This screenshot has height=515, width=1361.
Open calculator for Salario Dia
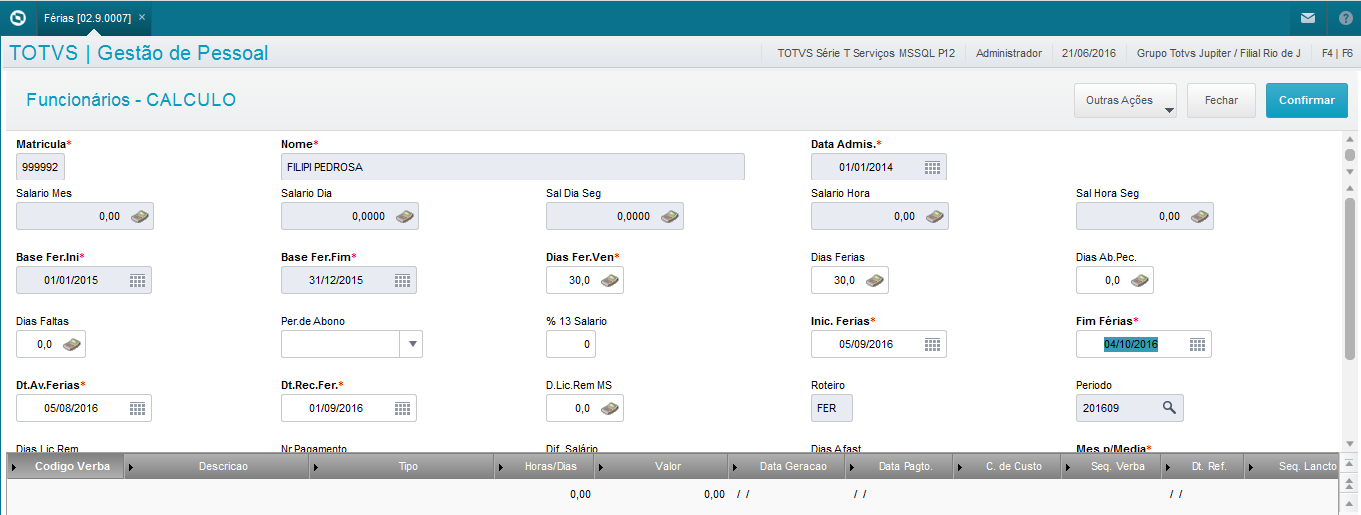[x=405, y=216]
